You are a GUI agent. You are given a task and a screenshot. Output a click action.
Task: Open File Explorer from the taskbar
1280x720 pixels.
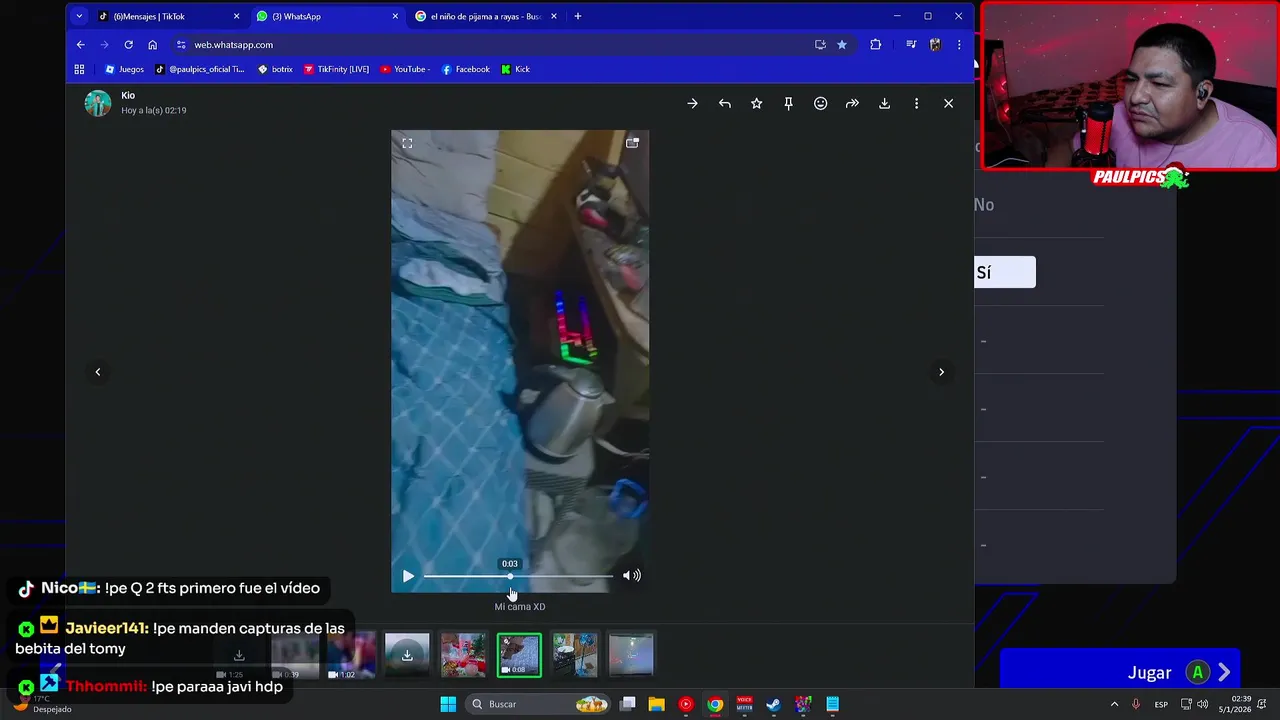click(656, 704)
